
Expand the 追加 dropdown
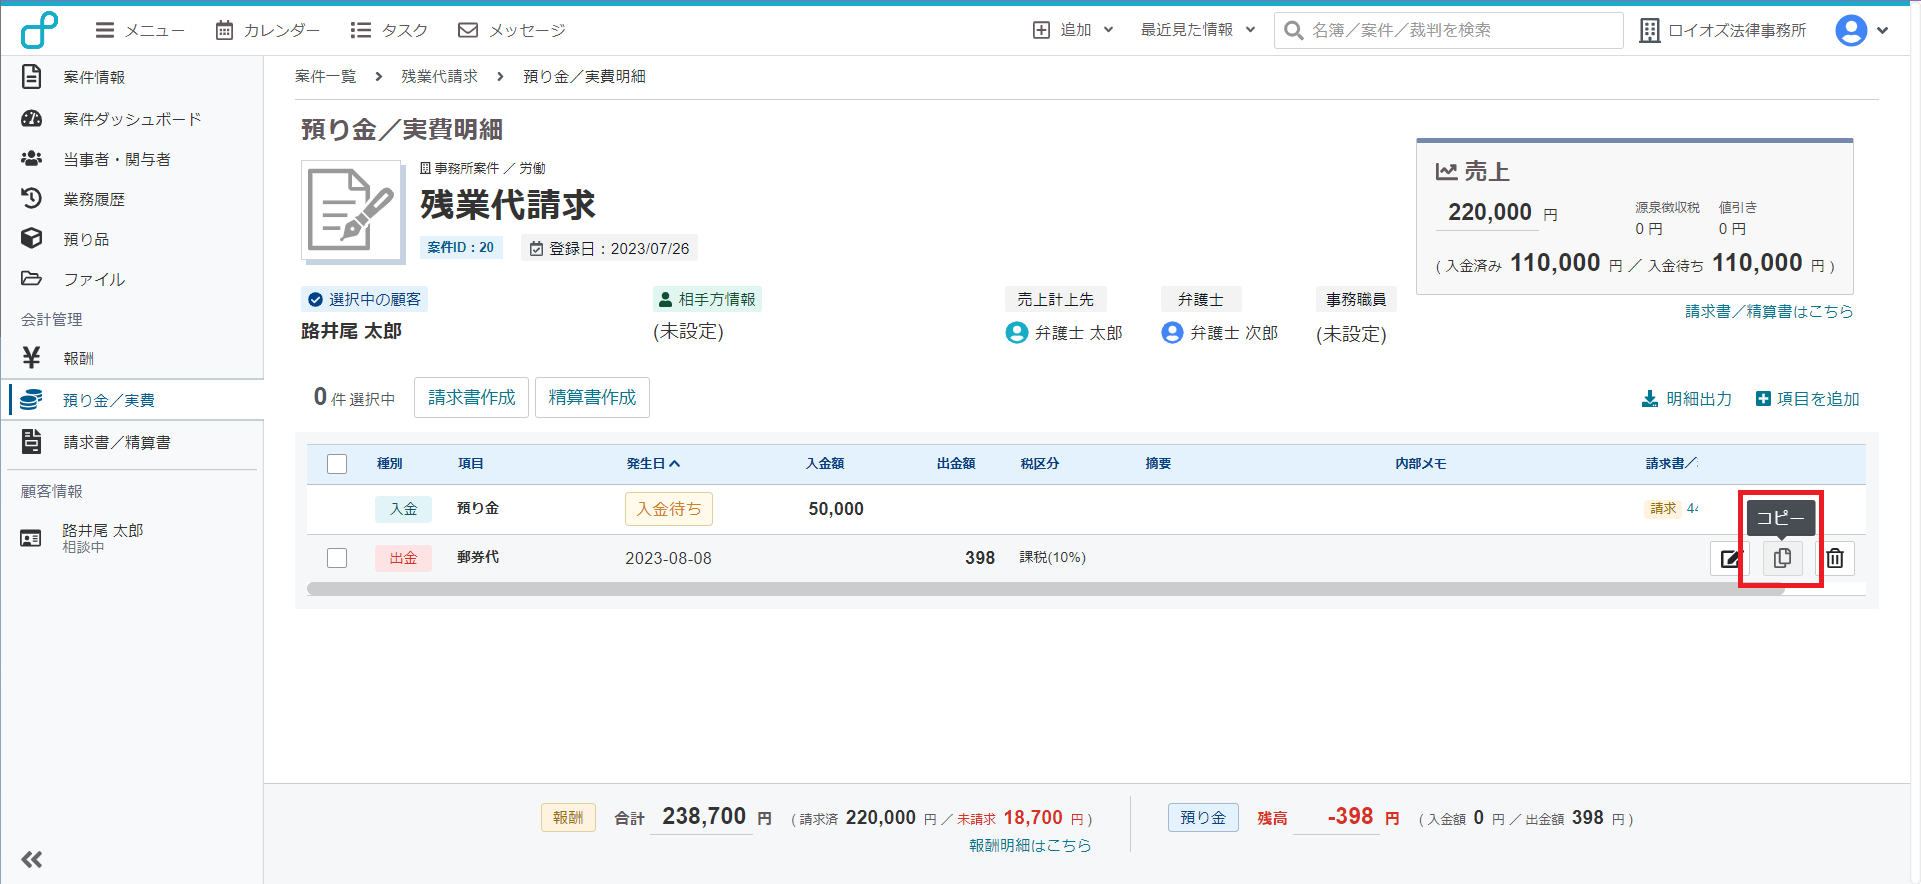[1073, 30]
